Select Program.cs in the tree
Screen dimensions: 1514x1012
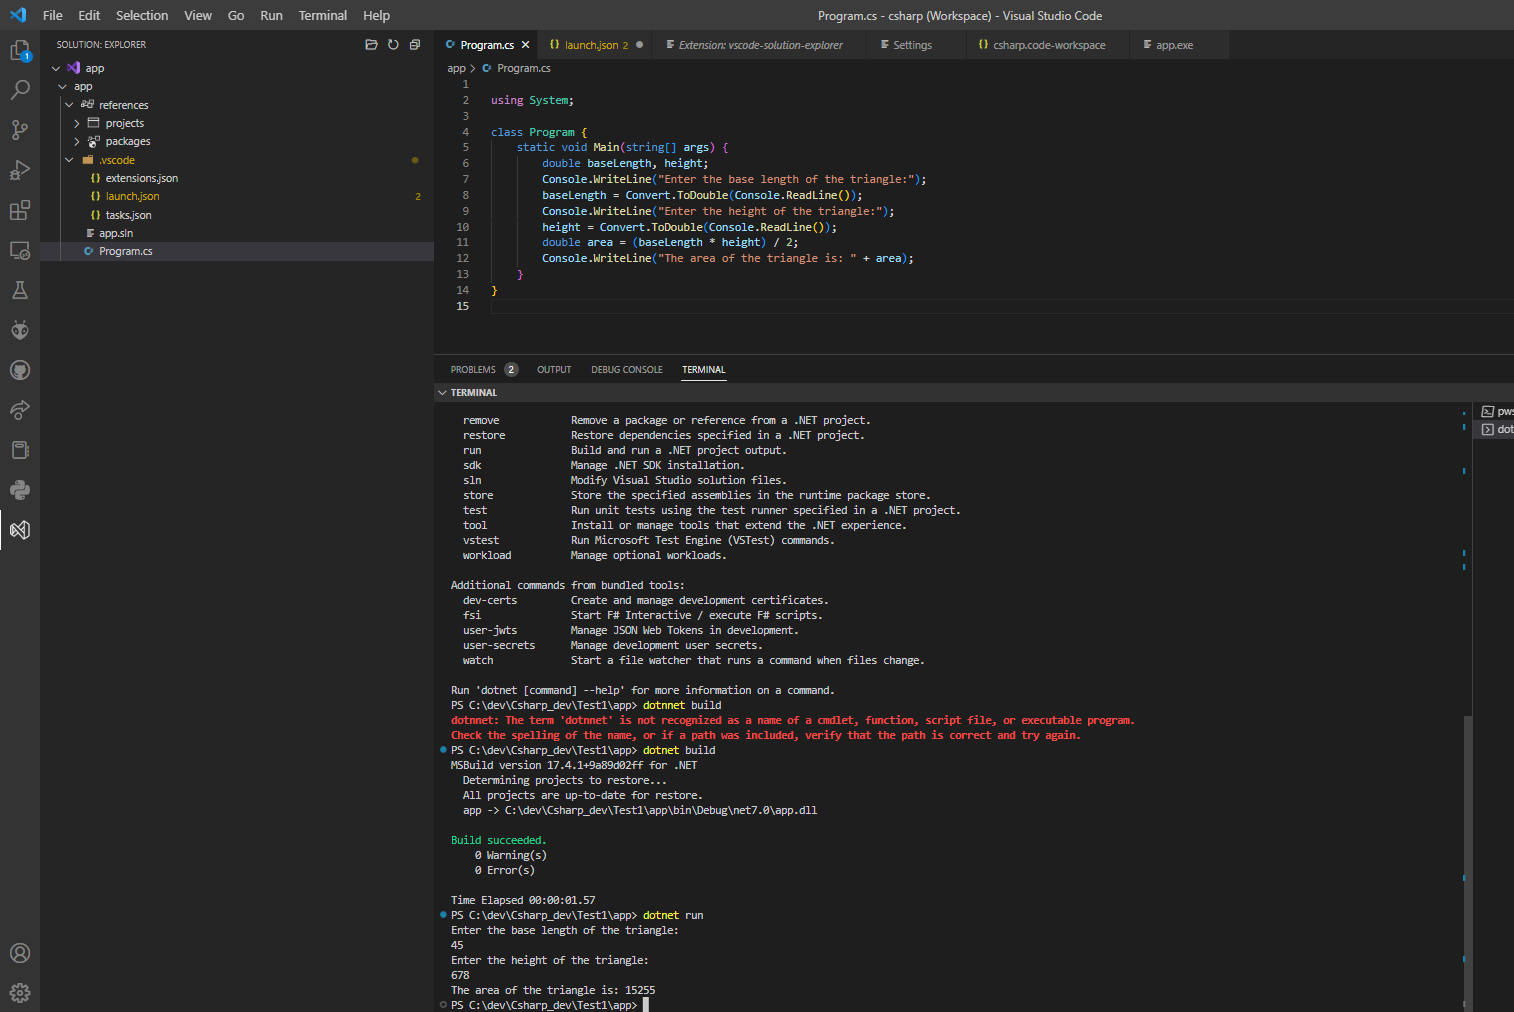125,251
